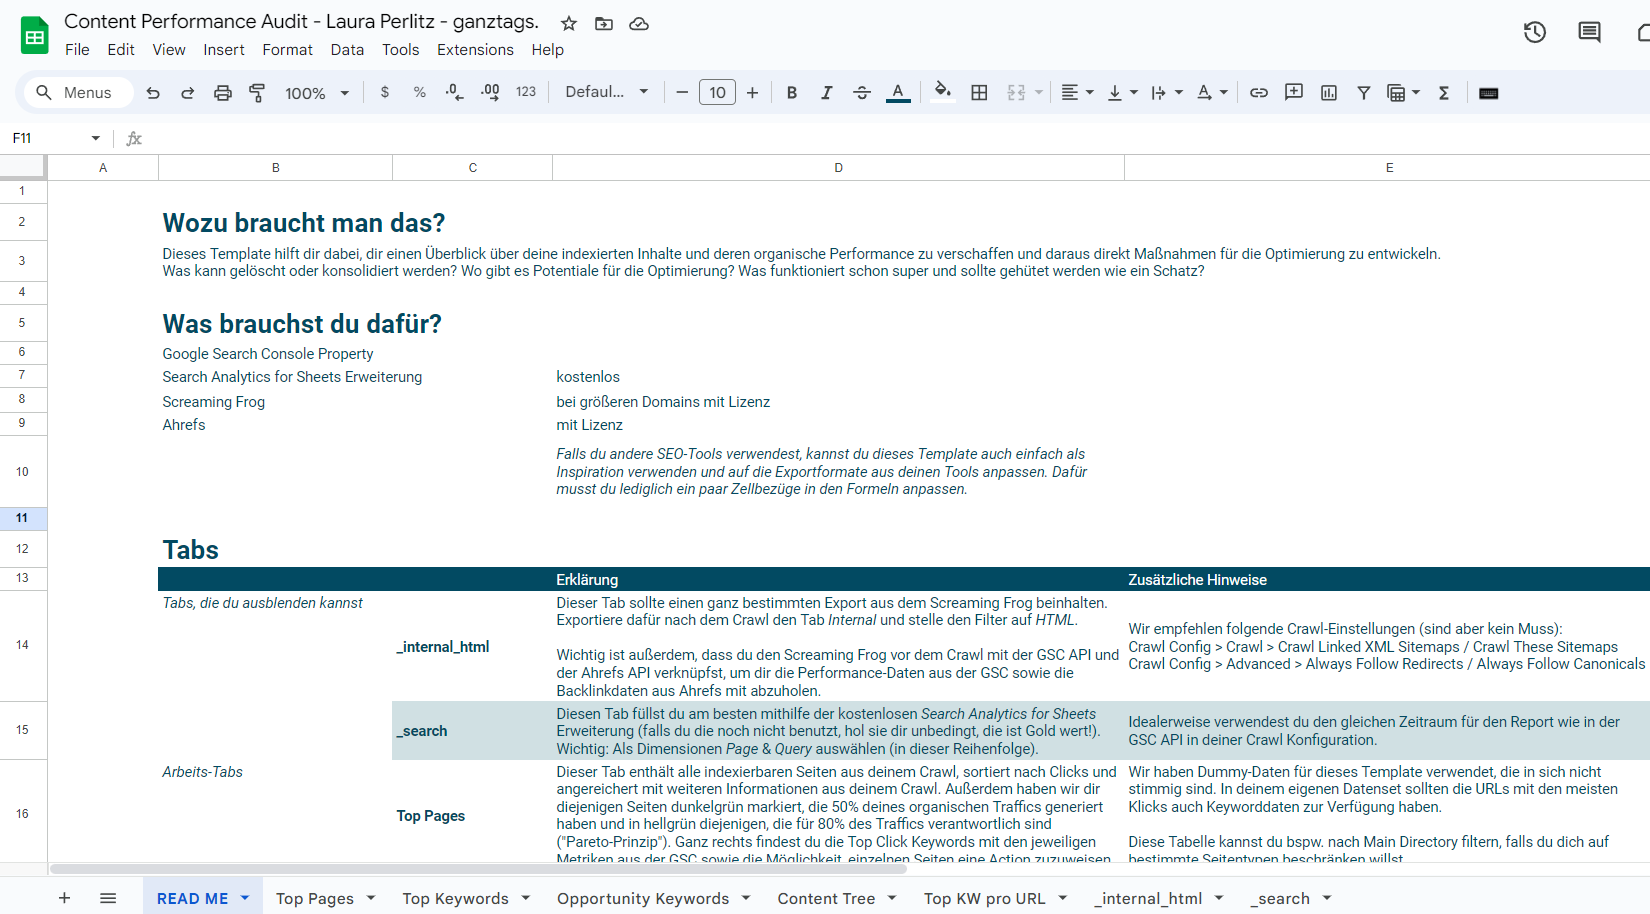
Task: Check the cloud document status icon
Action: coord(639,23)
